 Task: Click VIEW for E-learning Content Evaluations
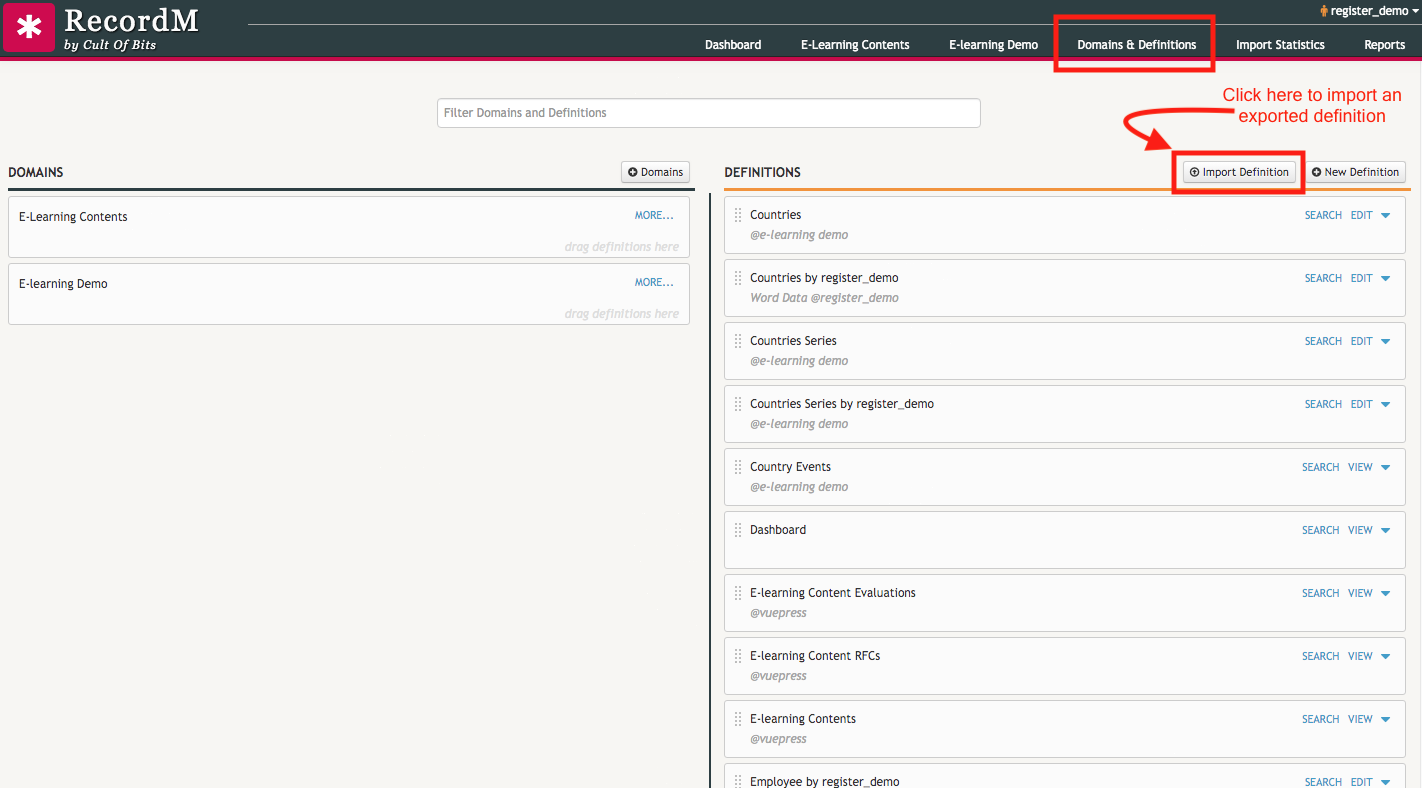tap(1360, 593)
